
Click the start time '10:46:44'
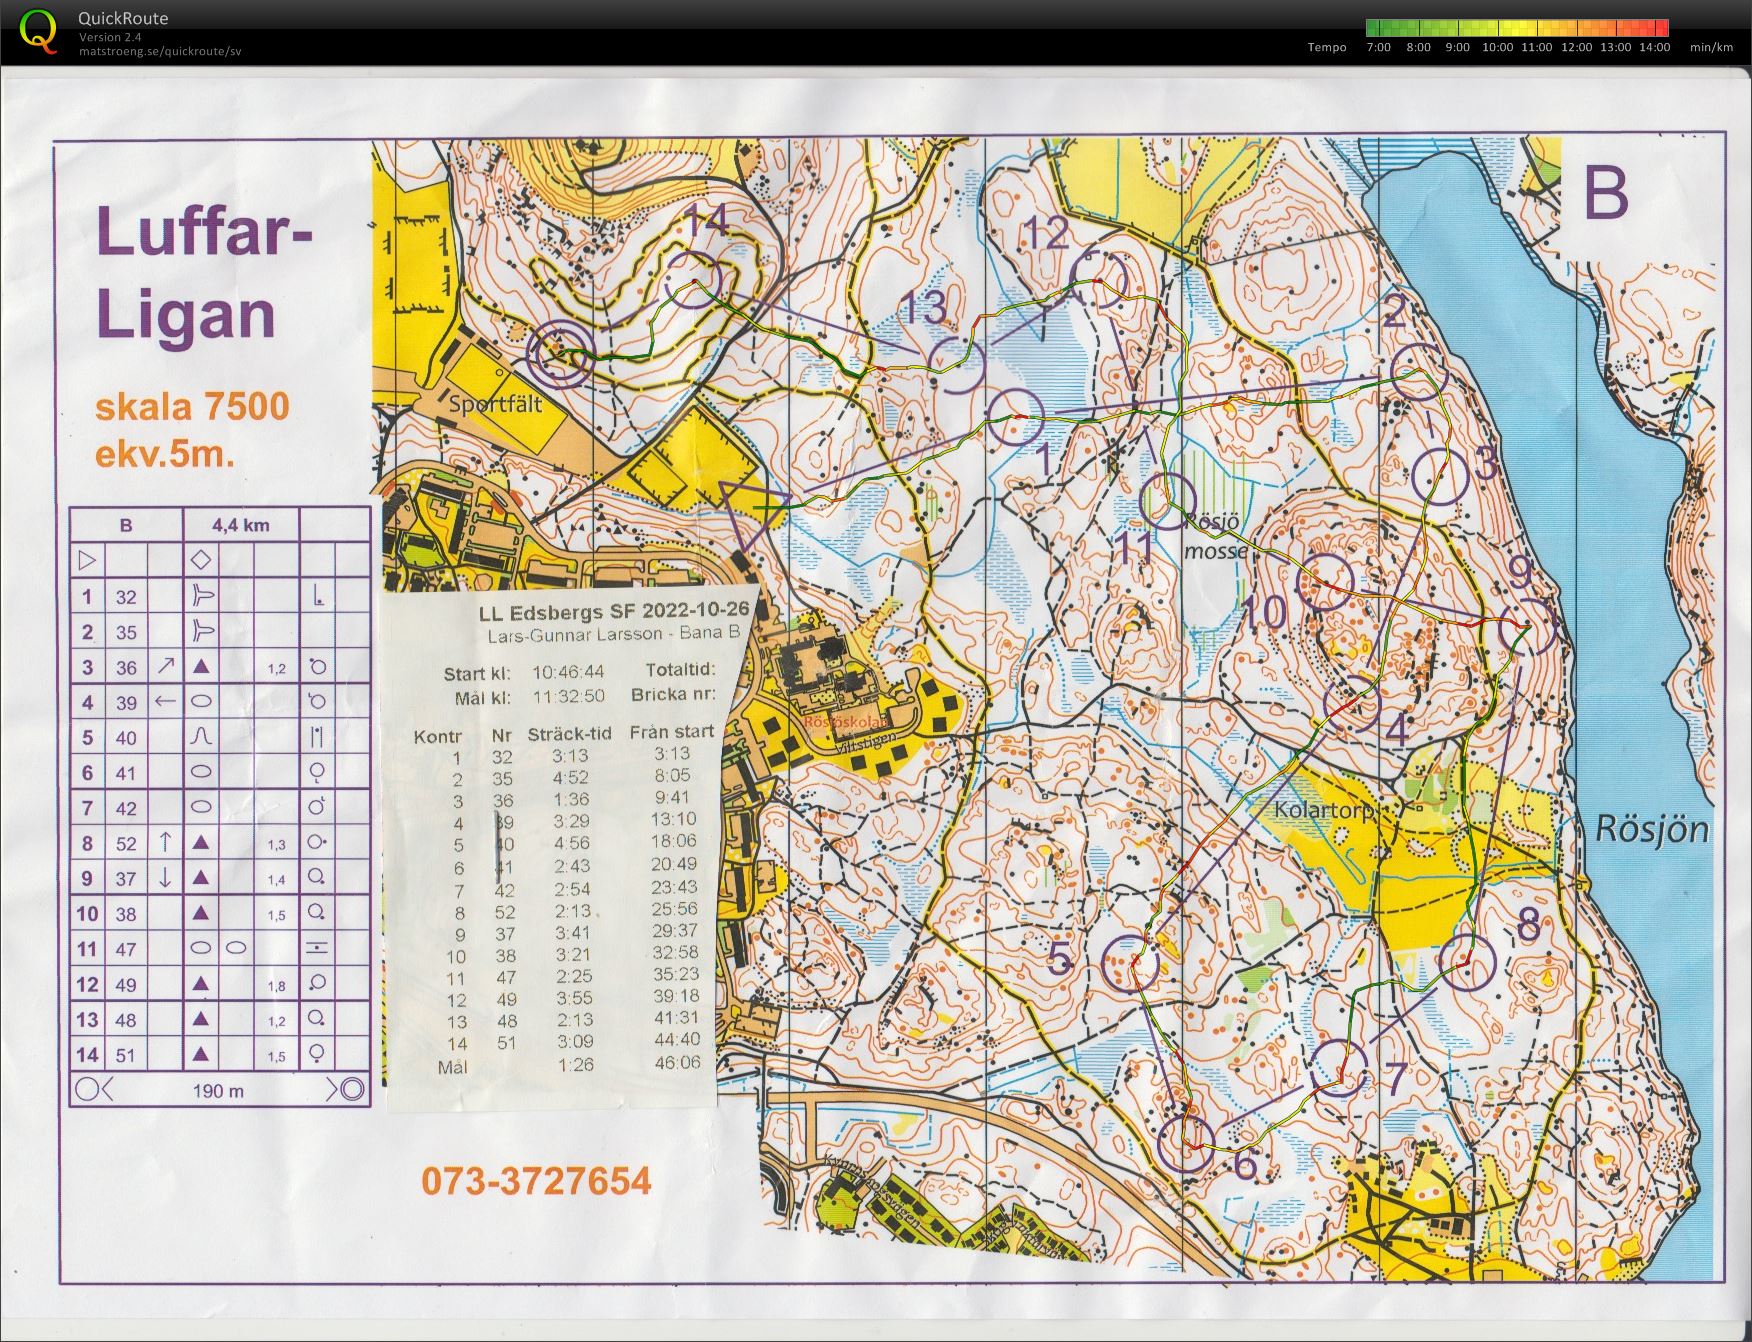pyautogui.click(x=568, y=673)
